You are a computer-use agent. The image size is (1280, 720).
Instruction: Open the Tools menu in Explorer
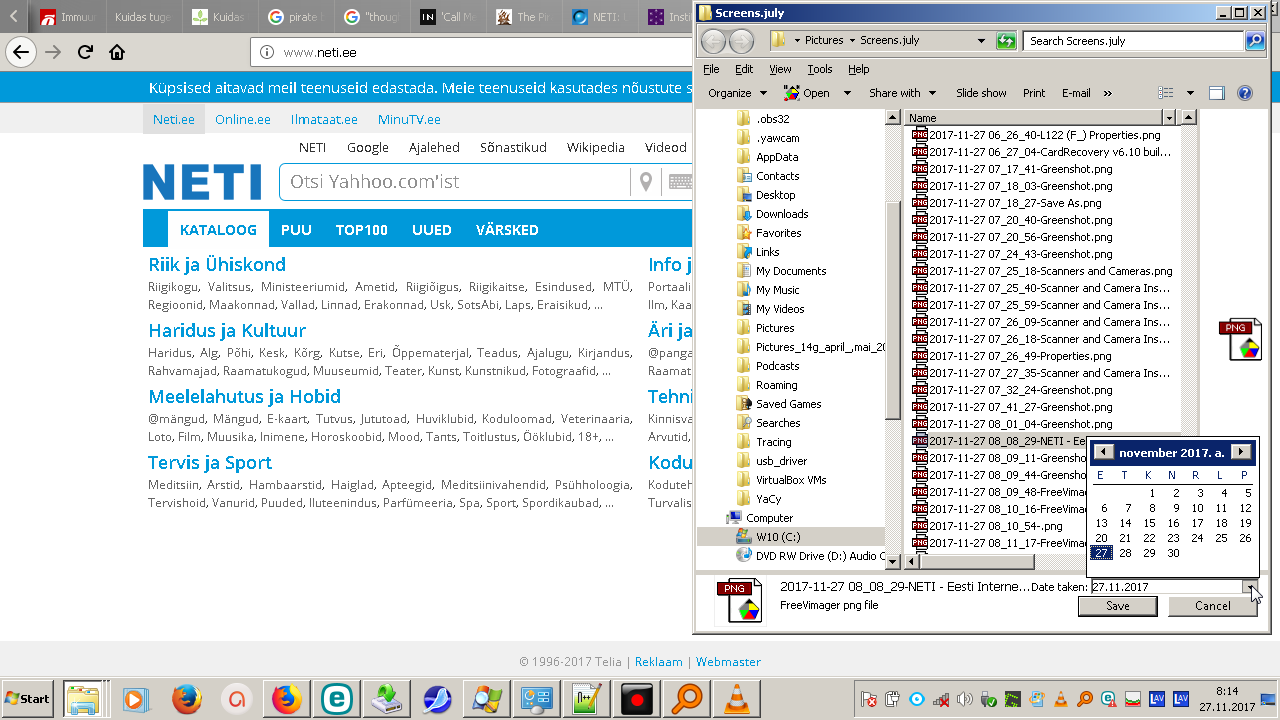tap(820, 69)
